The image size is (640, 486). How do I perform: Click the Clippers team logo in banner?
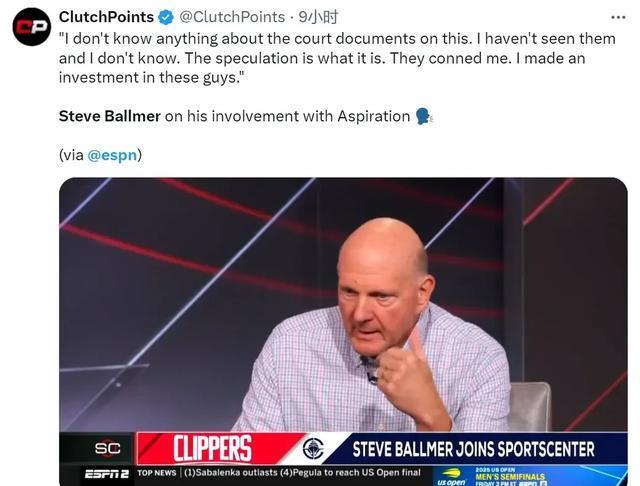click(x=313, y=448)
